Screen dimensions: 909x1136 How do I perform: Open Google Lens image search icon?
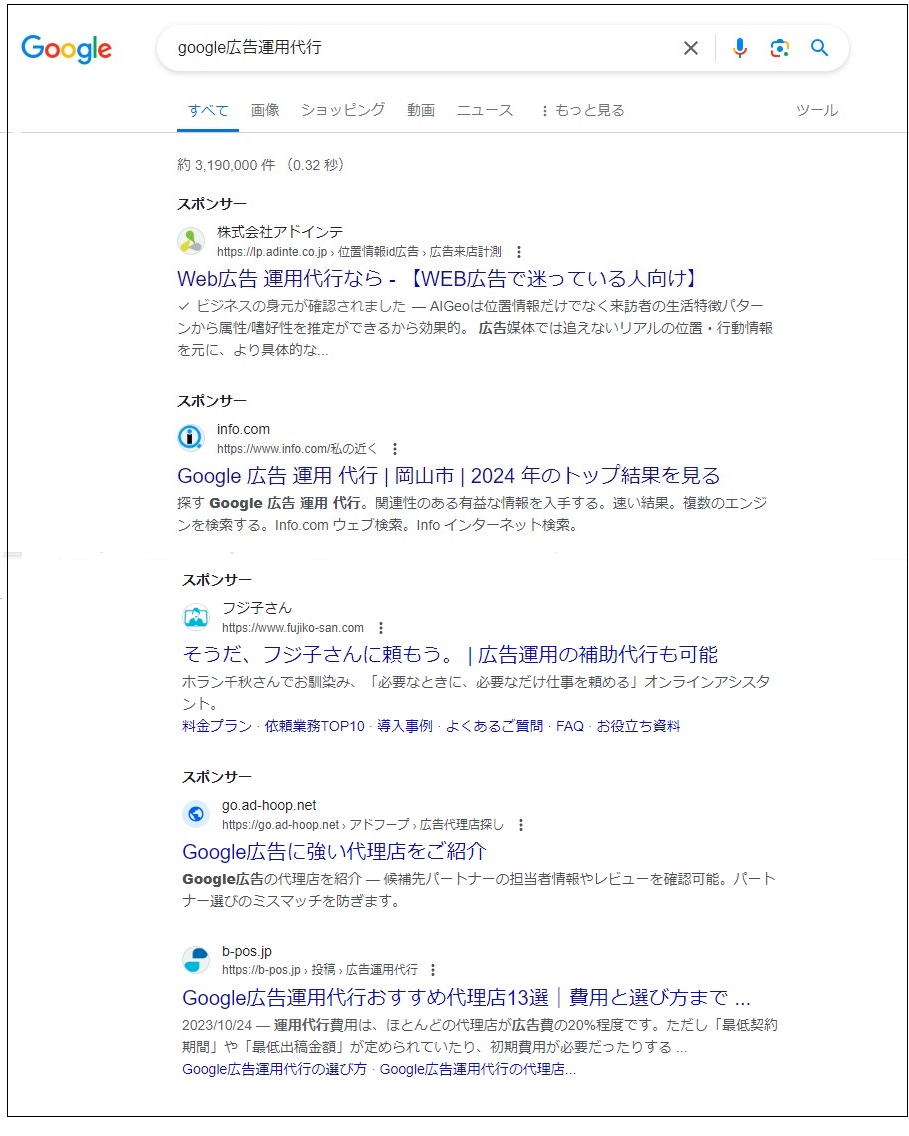[779, 48]
